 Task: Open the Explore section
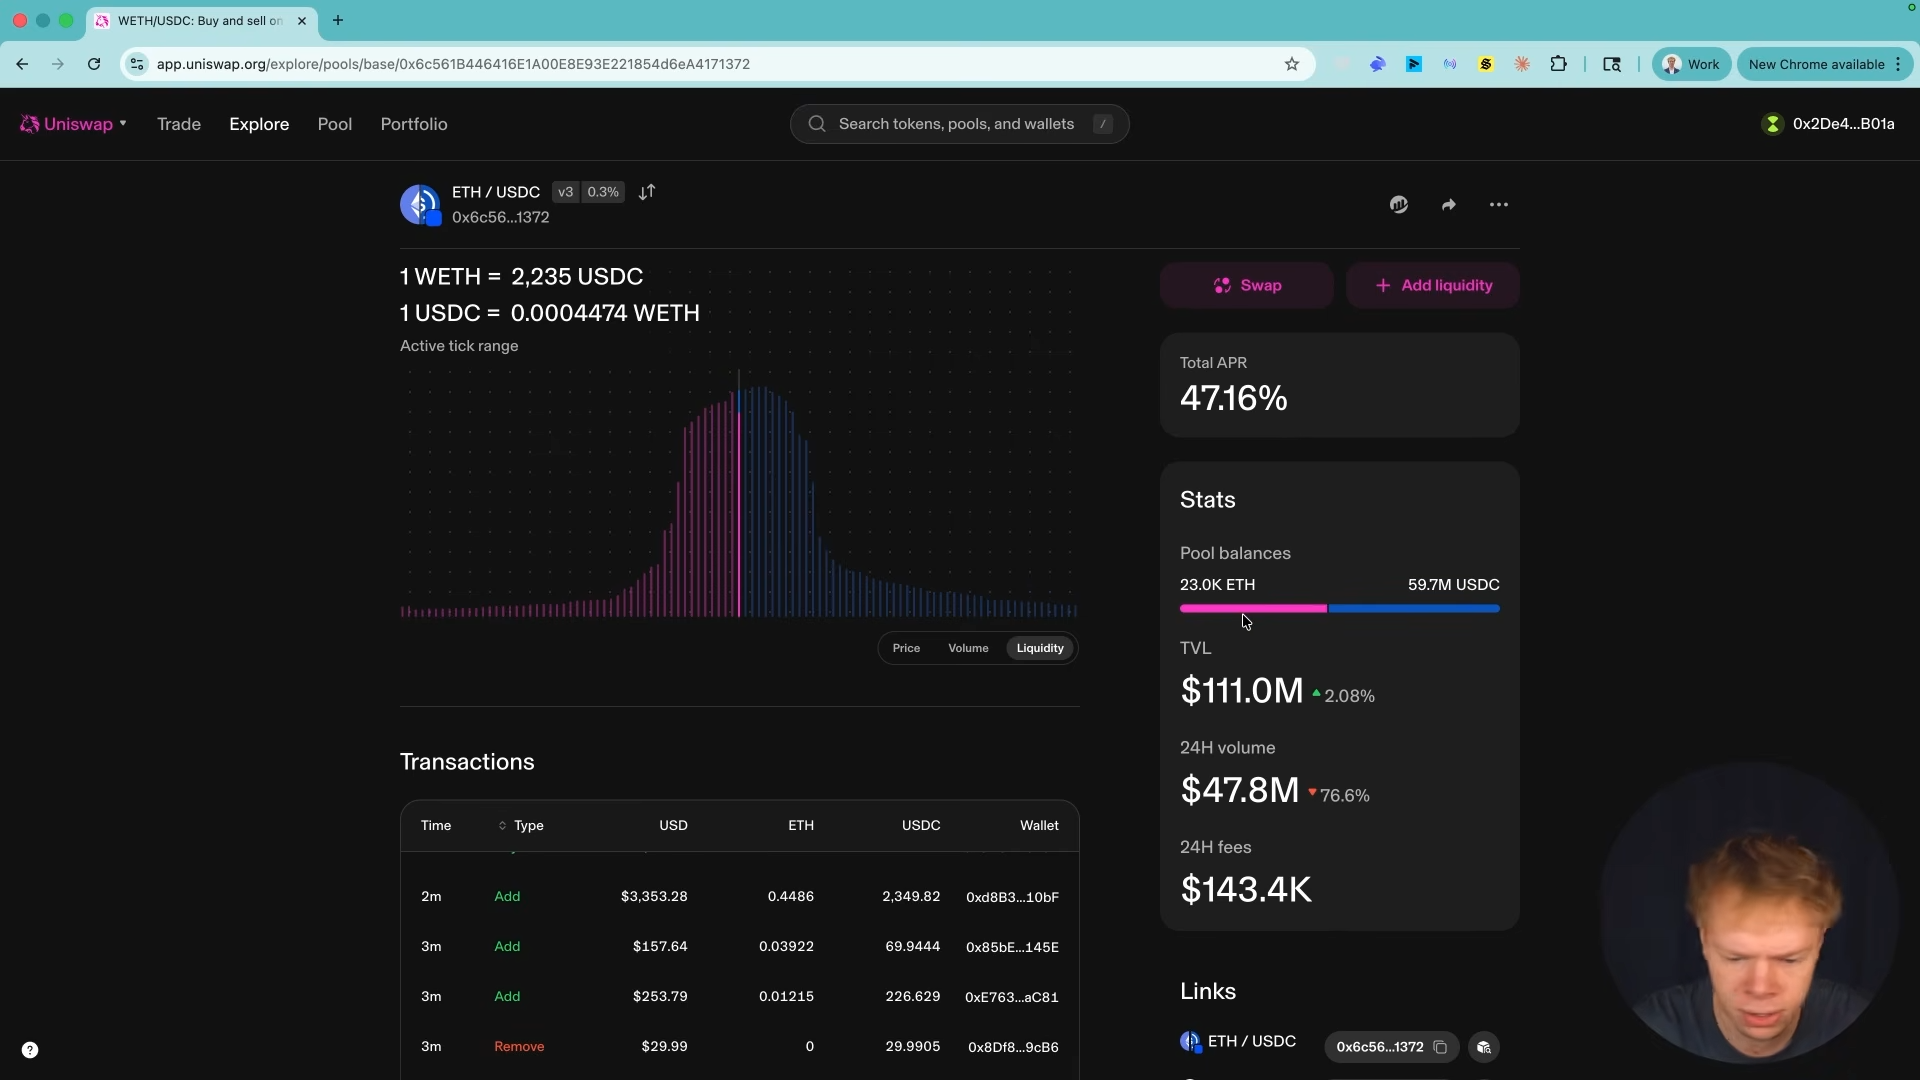click(x=259, y=124)
